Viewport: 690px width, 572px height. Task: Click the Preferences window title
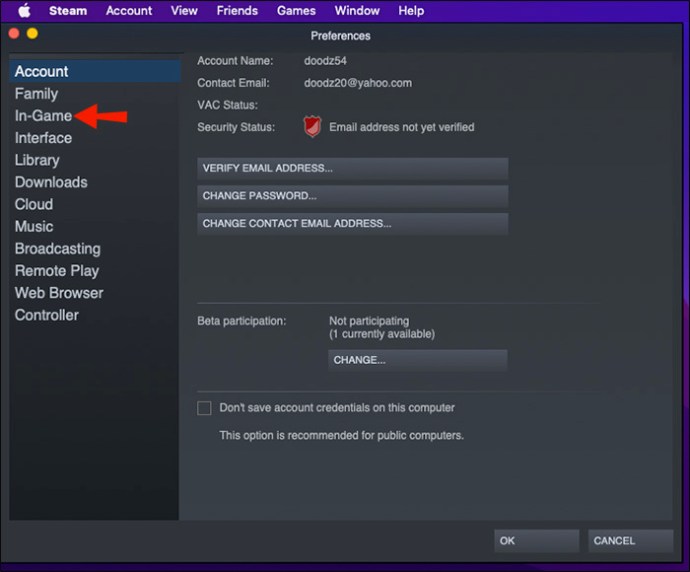pyautogui.click(x=341, y=36)
